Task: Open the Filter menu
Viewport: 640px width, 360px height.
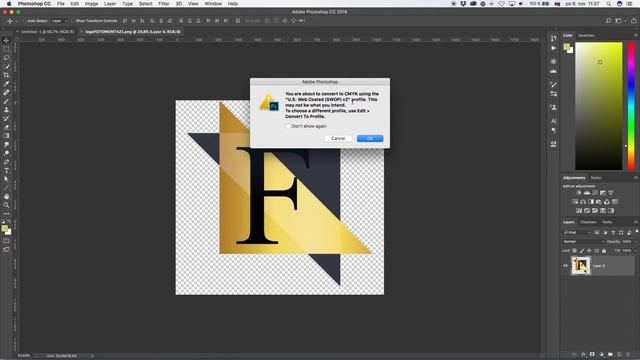Action: (164, 4)
